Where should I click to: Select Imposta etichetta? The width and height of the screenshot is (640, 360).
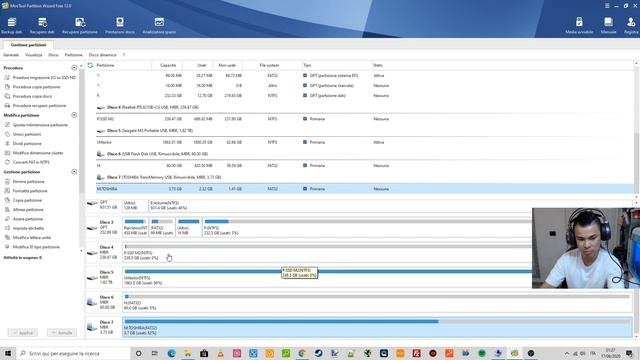24,229
